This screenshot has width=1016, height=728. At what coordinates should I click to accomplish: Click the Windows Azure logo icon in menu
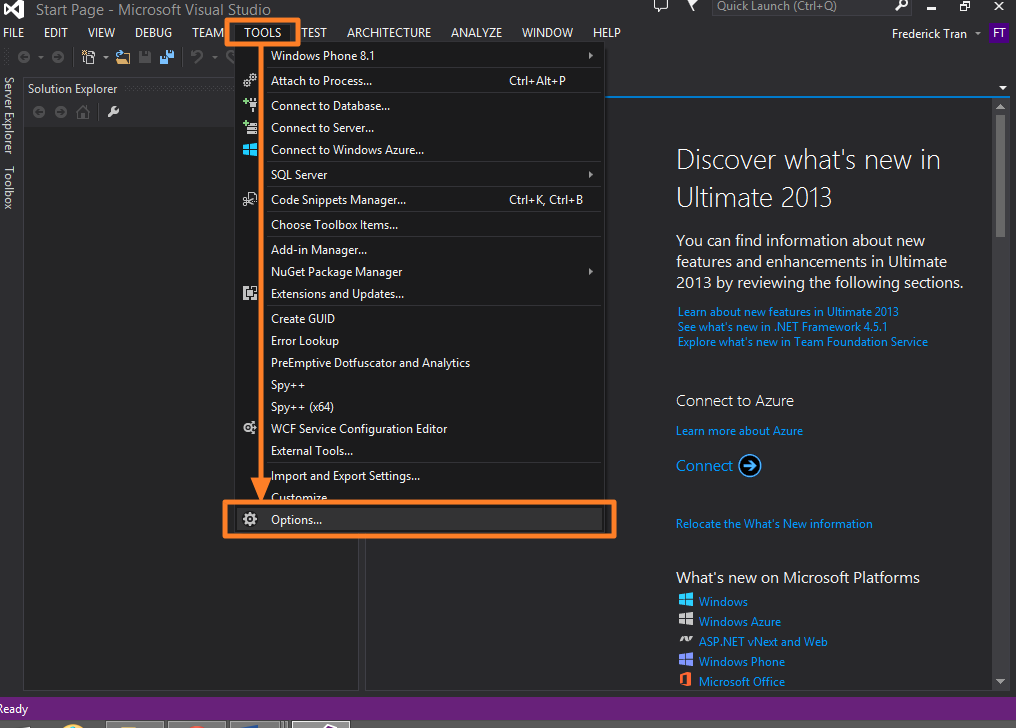point(250,150)
